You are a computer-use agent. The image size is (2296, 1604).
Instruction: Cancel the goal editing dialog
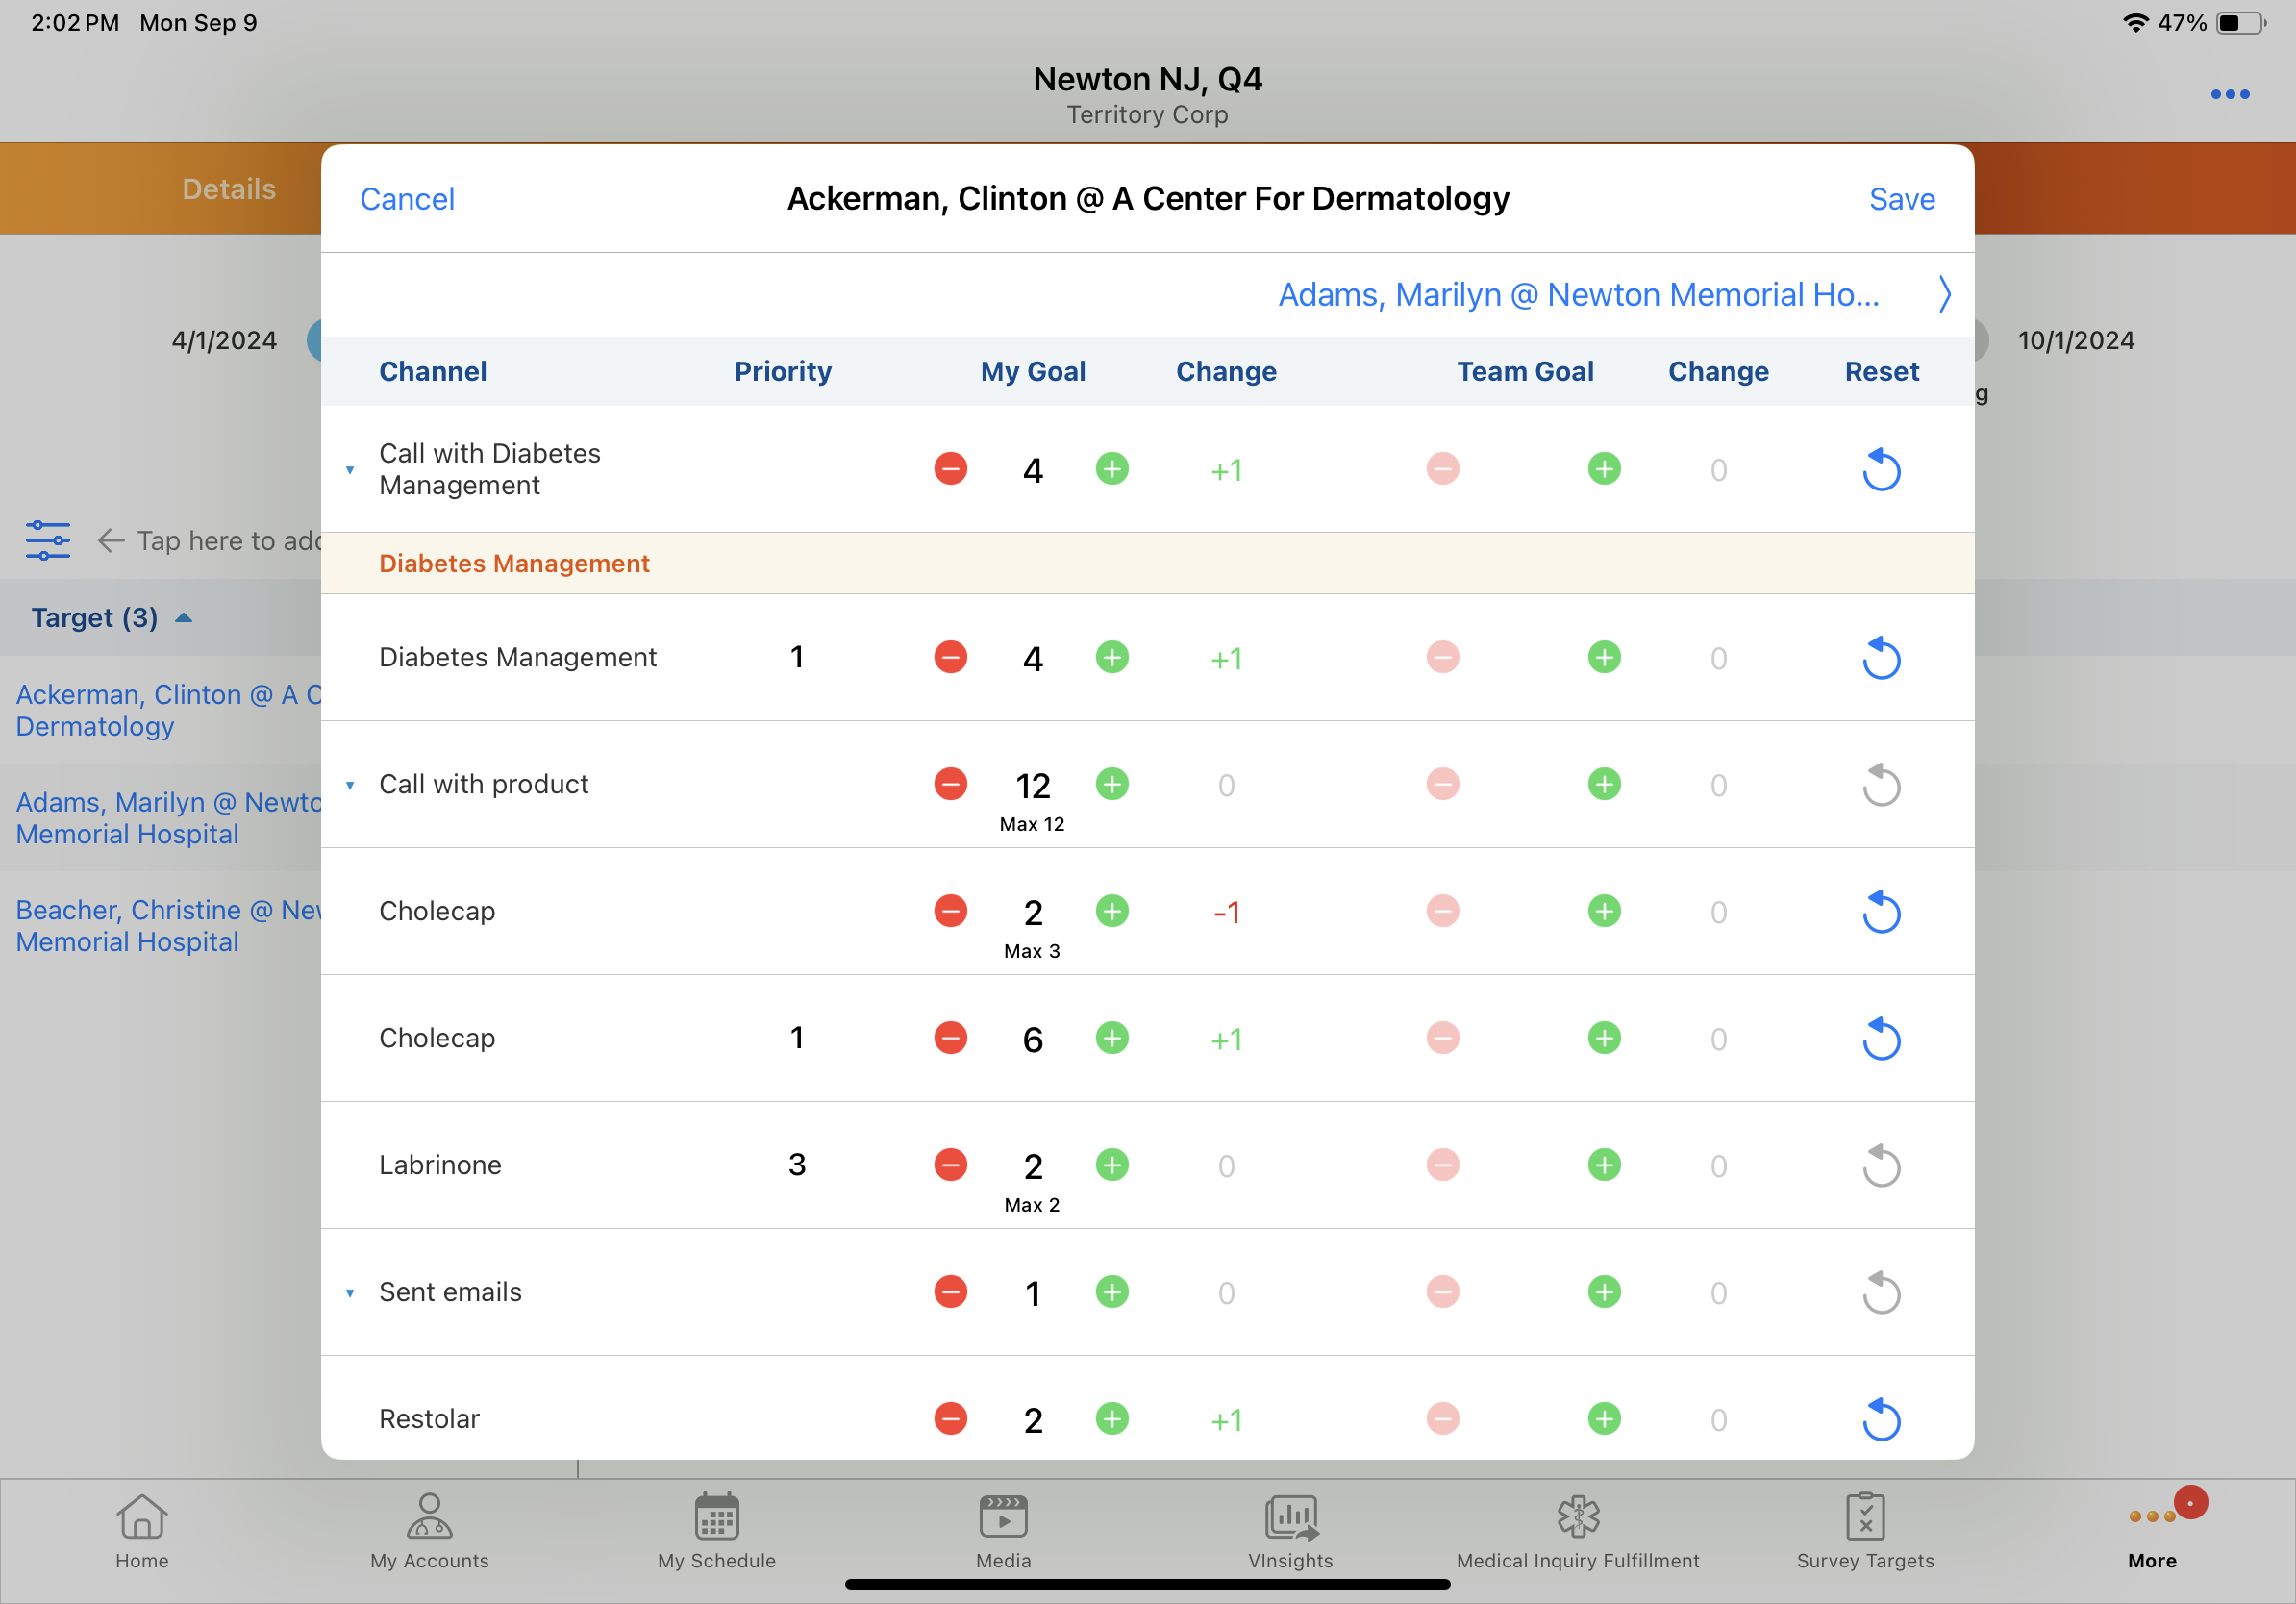tap(407, 199)
